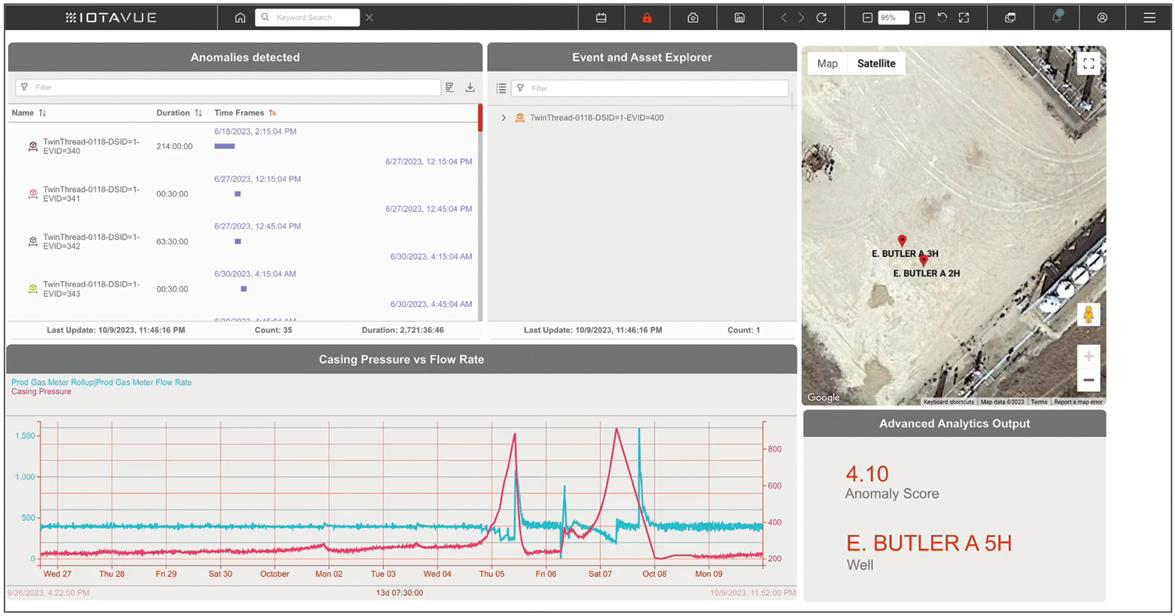Click the E. BUTLER A 5H well name
Screen dimensions: 1175x616
(x=929, y=543)
